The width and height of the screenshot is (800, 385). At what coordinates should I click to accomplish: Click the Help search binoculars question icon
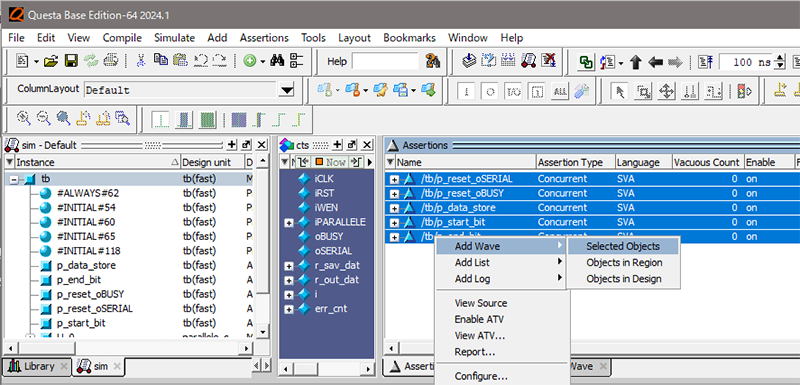click(433, 62)
